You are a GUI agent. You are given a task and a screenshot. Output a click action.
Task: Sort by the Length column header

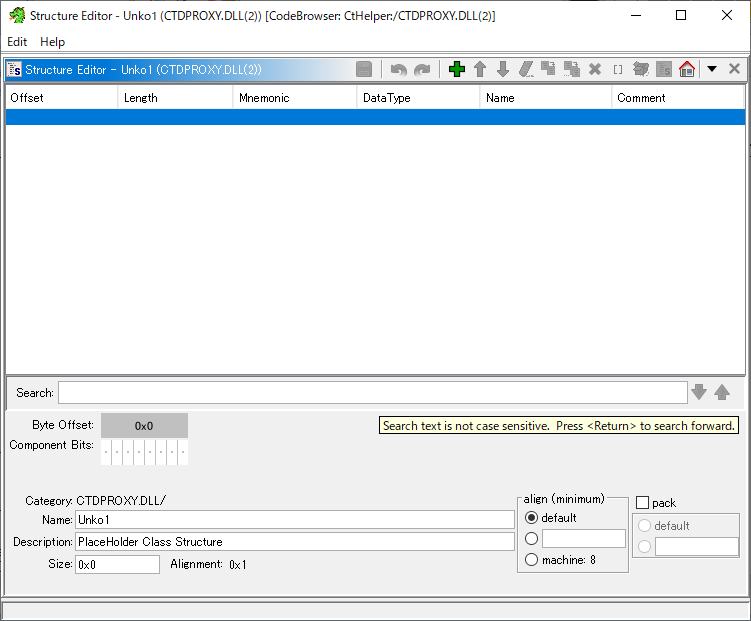175,98
